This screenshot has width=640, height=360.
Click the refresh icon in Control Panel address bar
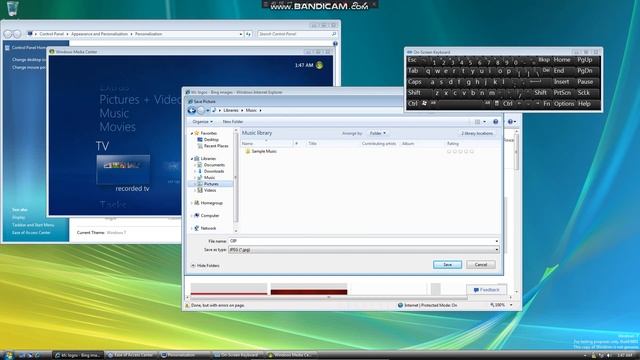[x=248, y=34]
